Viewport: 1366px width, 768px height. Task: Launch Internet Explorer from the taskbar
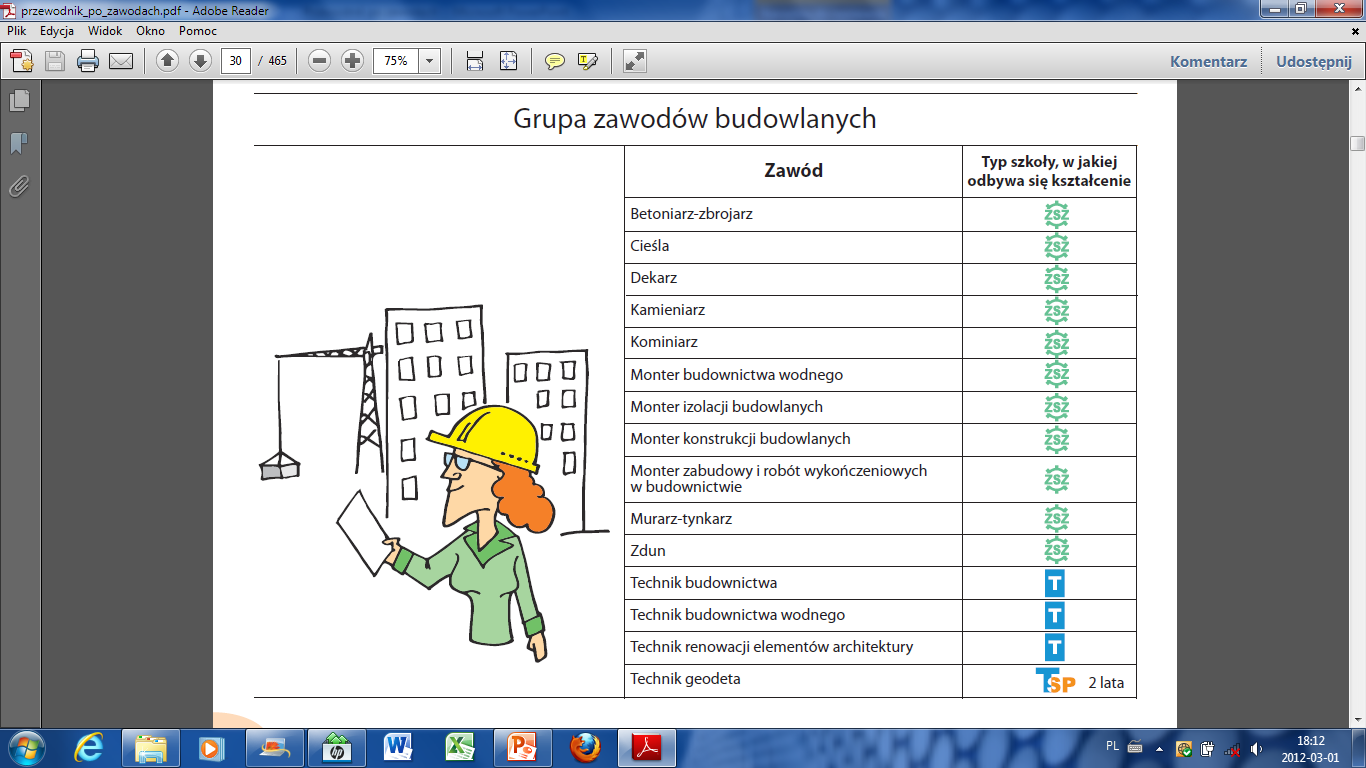pyautogui.click(x=89, y=747)
